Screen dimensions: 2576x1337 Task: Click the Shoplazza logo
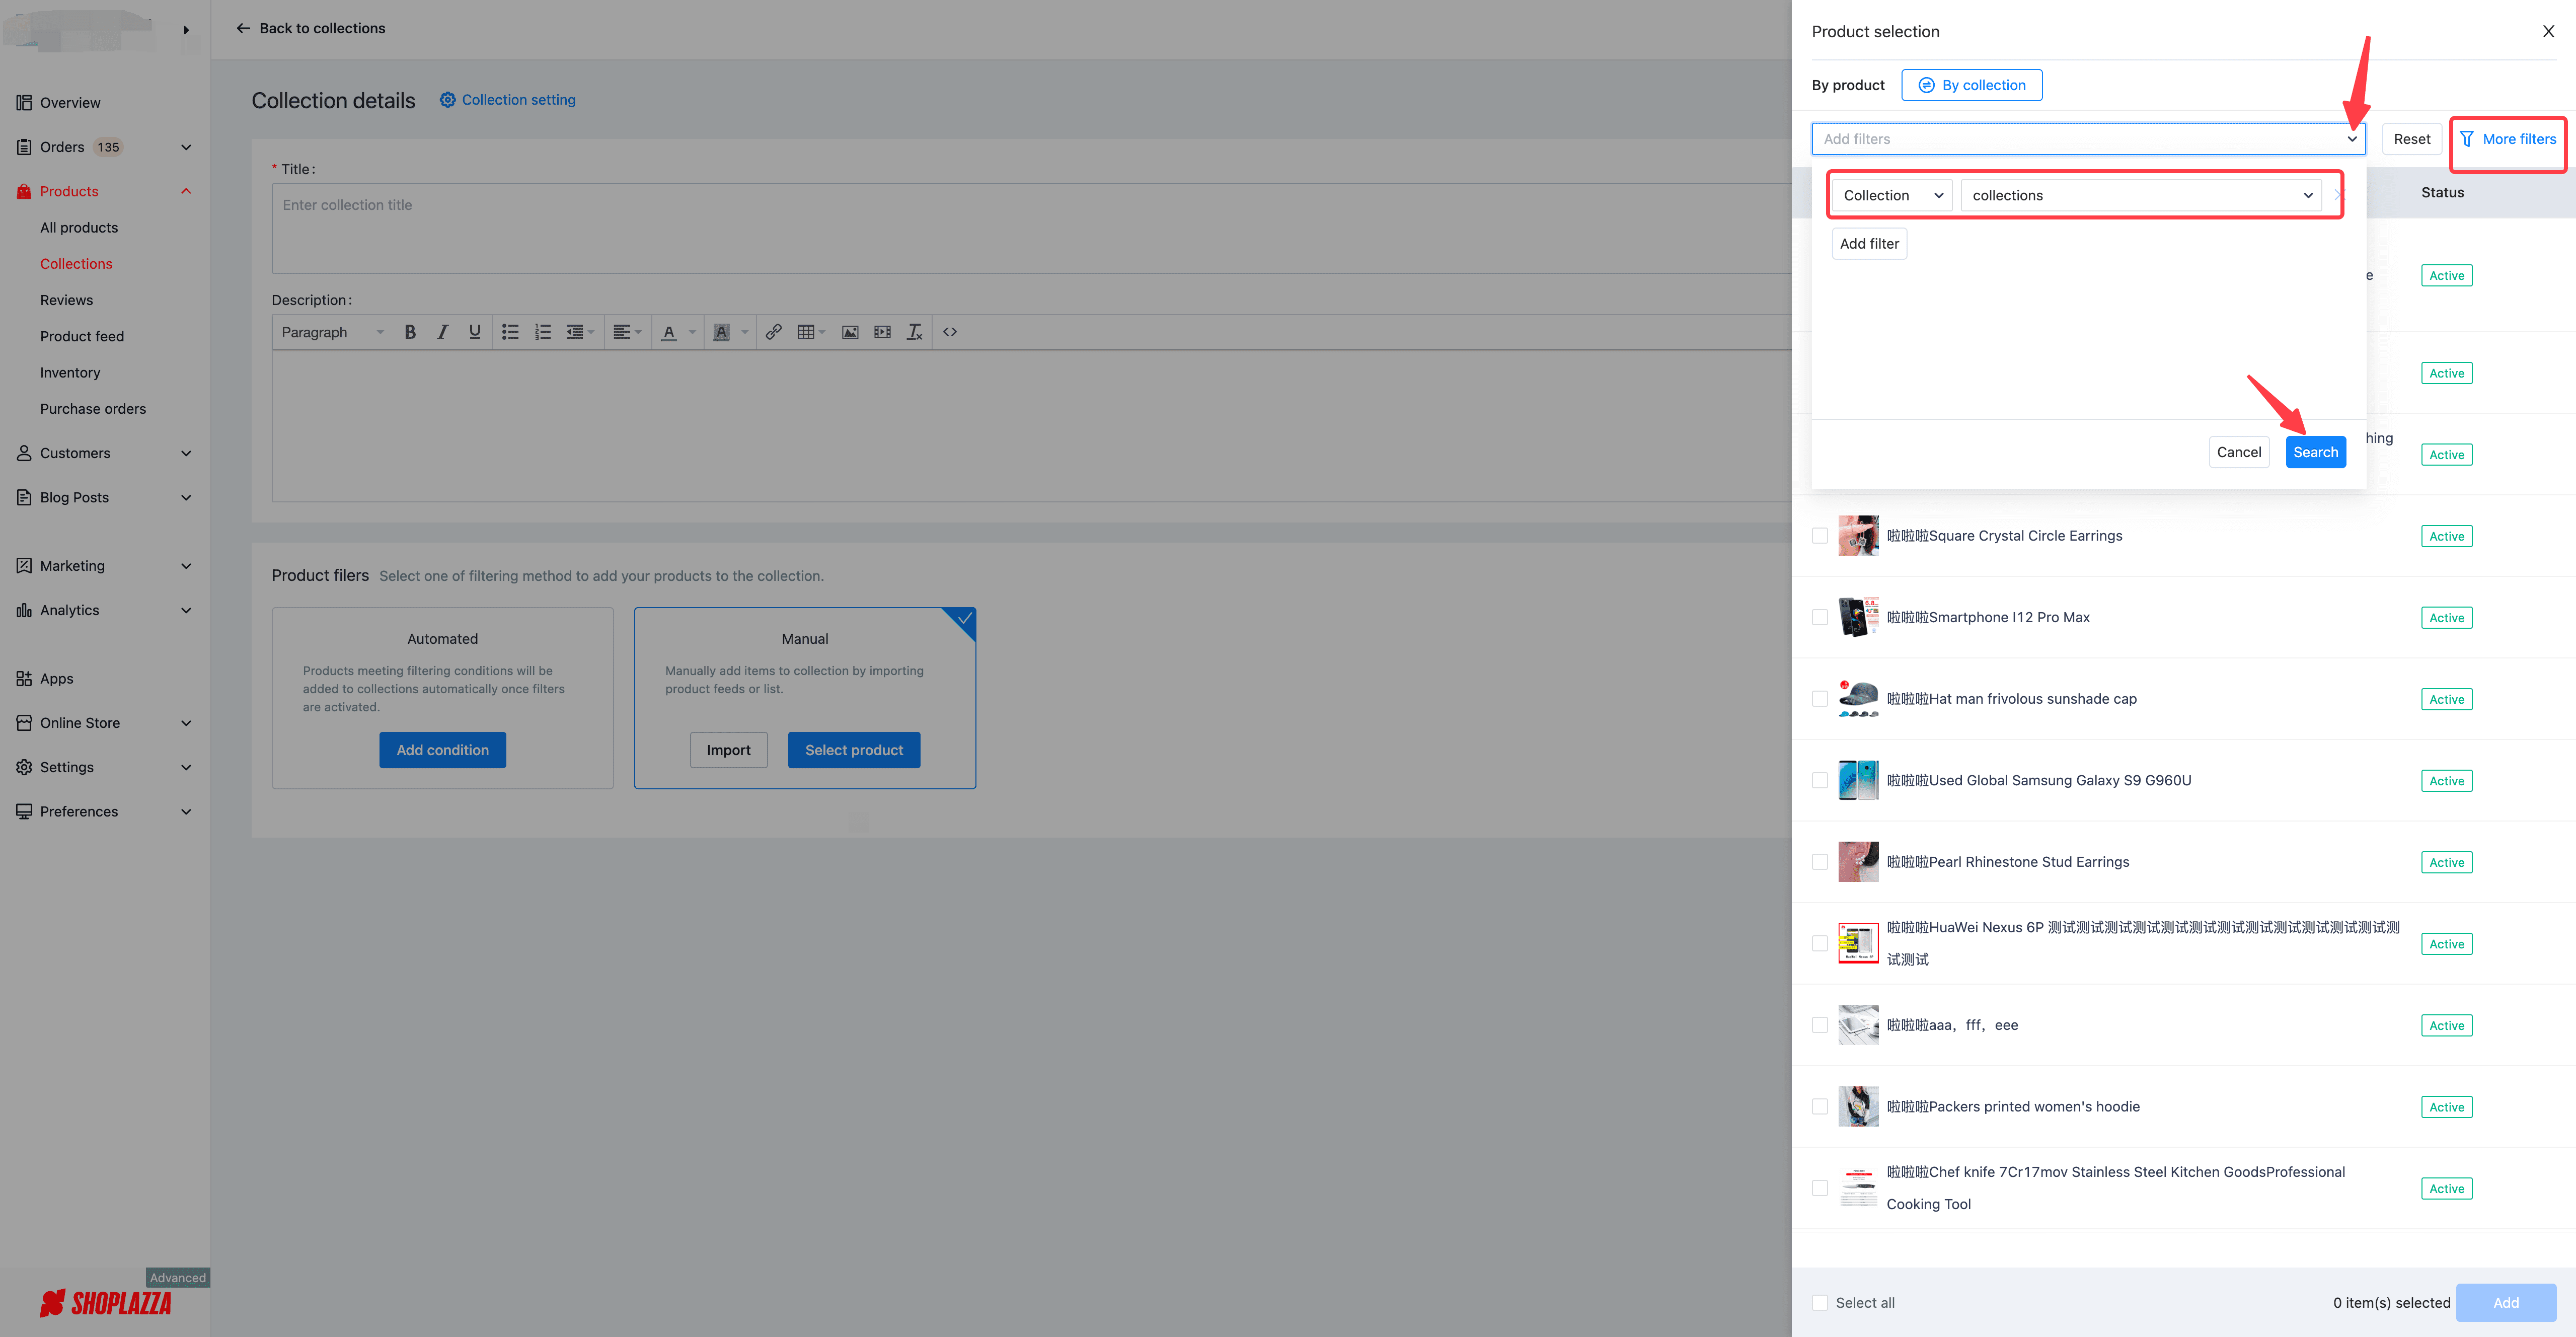click(105, 1303)
